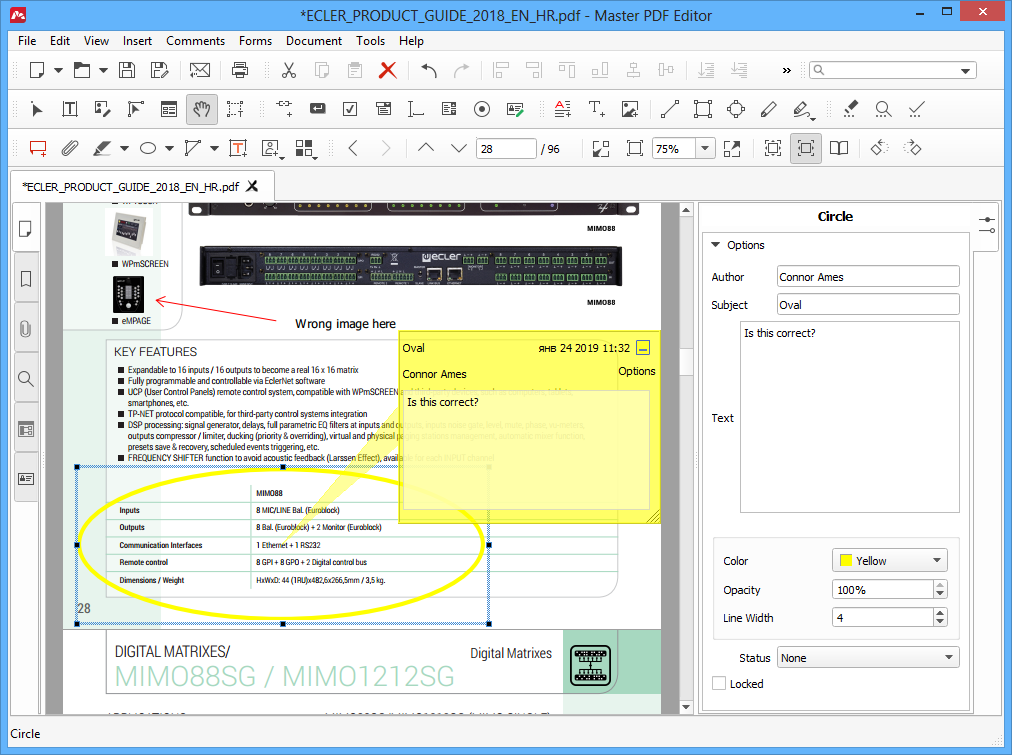Screen dimensions: 1012x755
Task: Open the zoom level dropdown
Action: click(705, 148)
